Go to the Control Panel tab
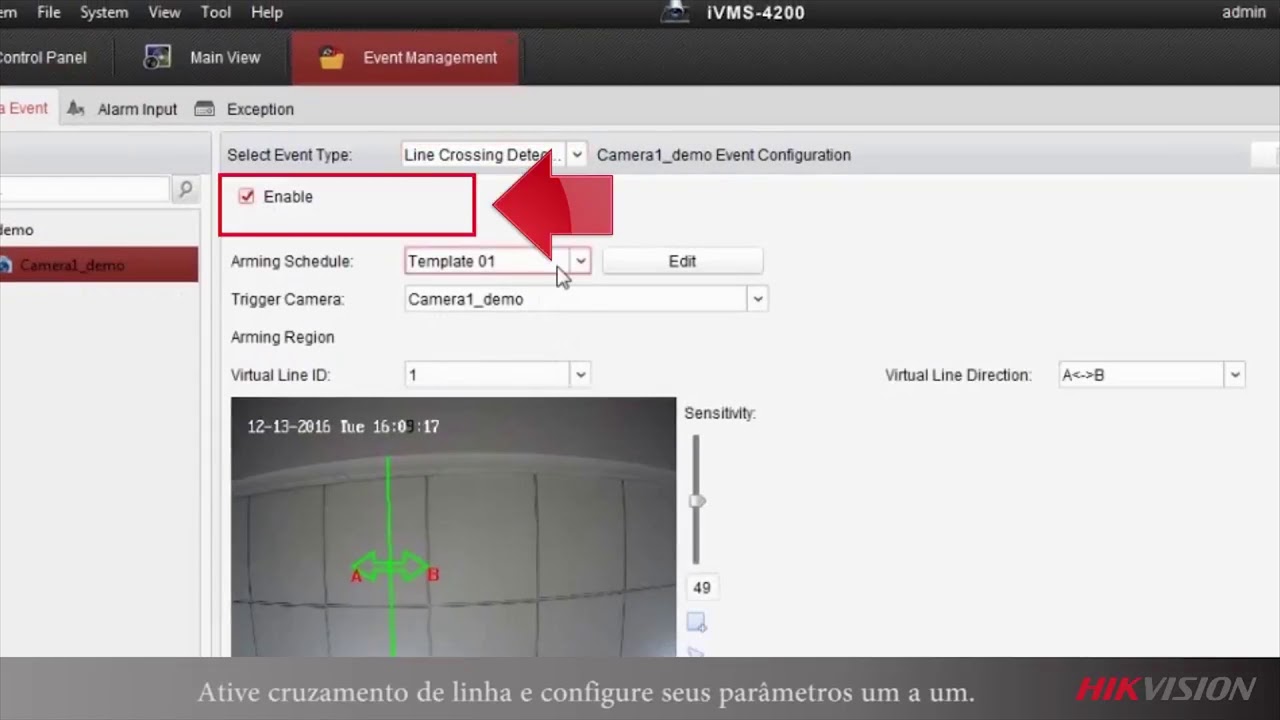The image size is (1280, 720). pyautogui.click(x=43, y=57)
